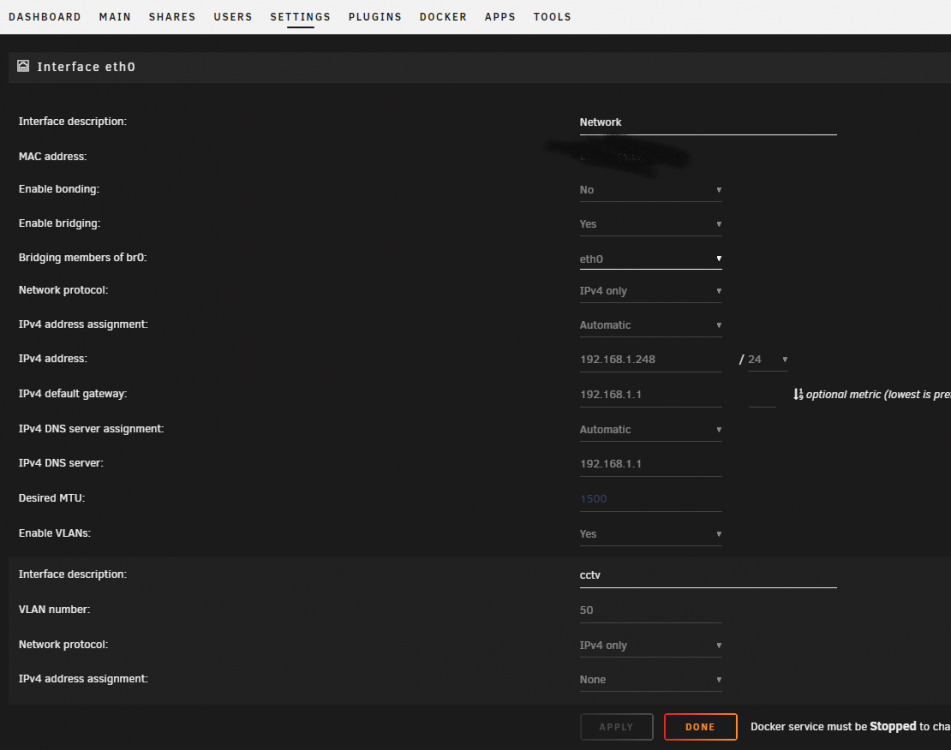This screenshot has width=951, height=750.
Task: Click the IPv4 address field 192.168.1.248
Action: [x=650, y=360]
